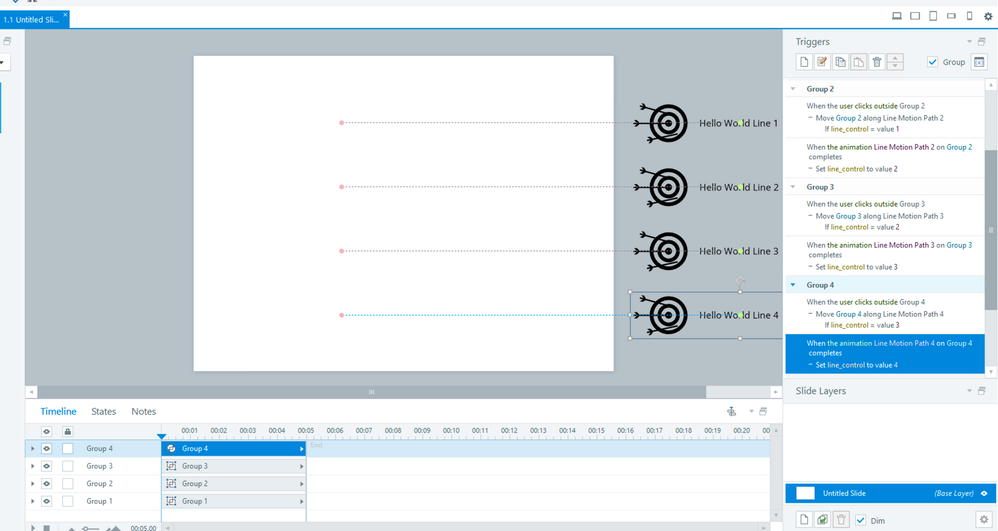Lock Group 3 in the timeline
Image resolution: width=998 pixels, height=531 pixels.
coord(67,466)
